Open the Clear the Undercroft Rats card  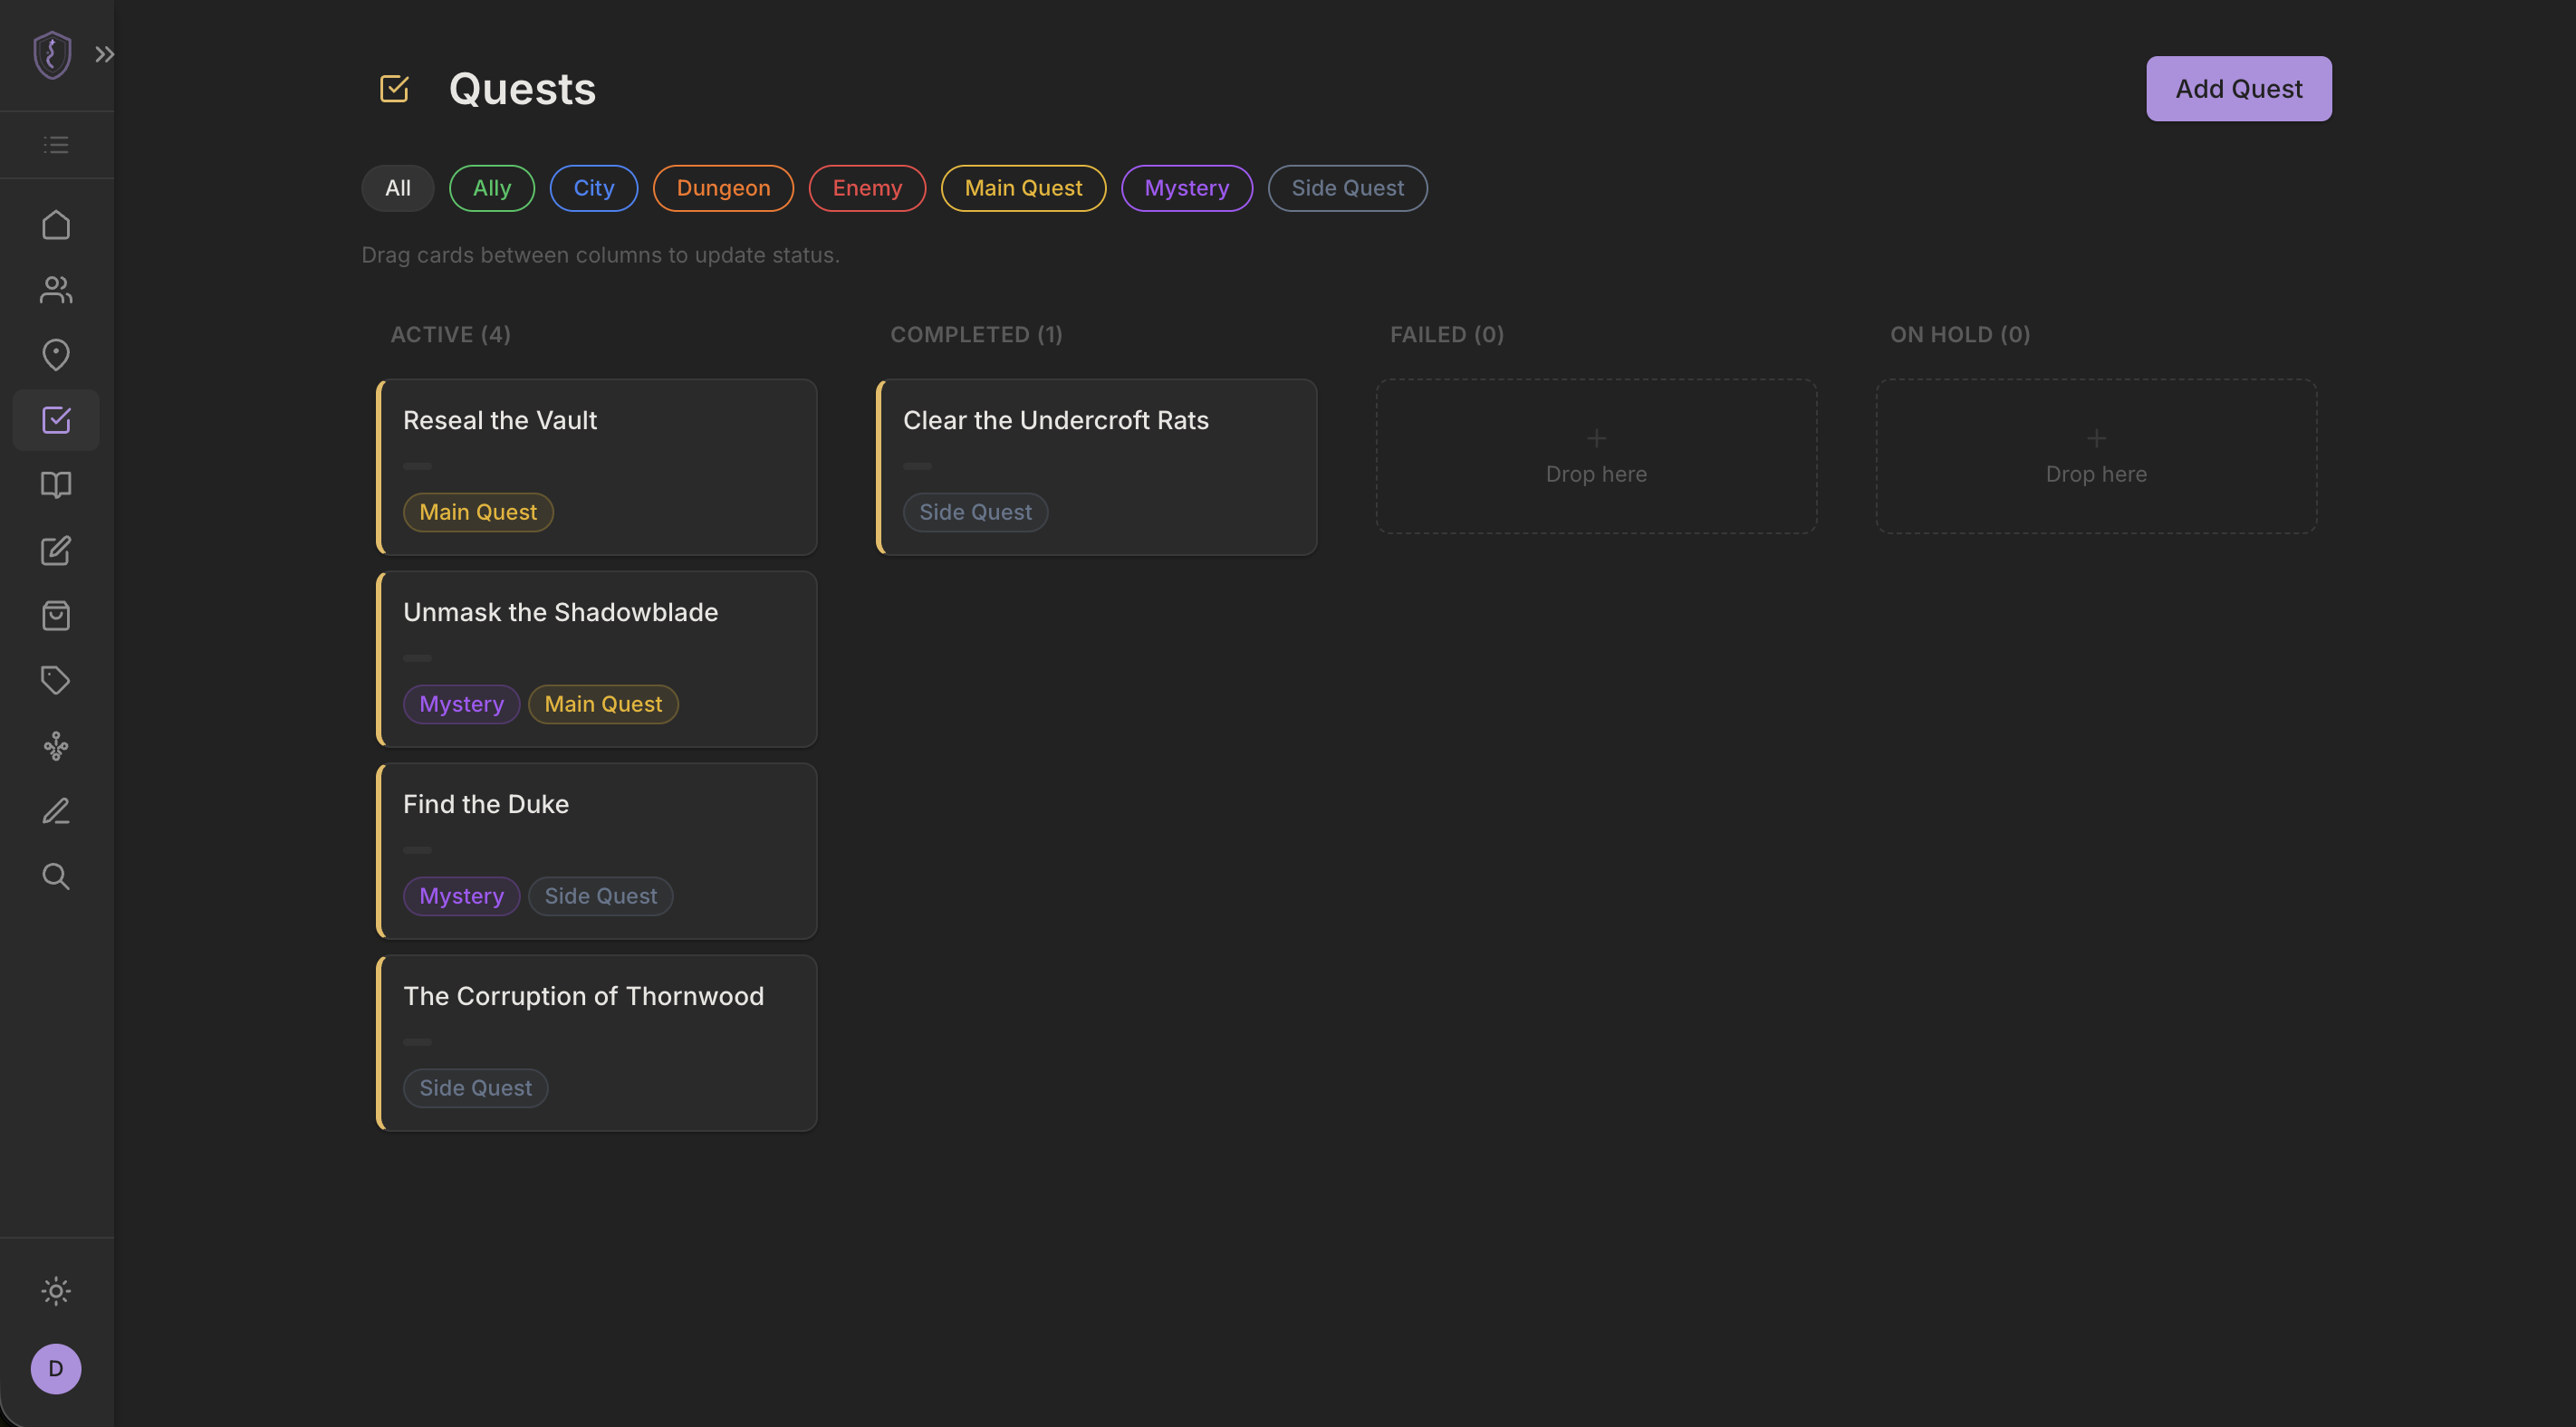click(x=1097, y=467)
